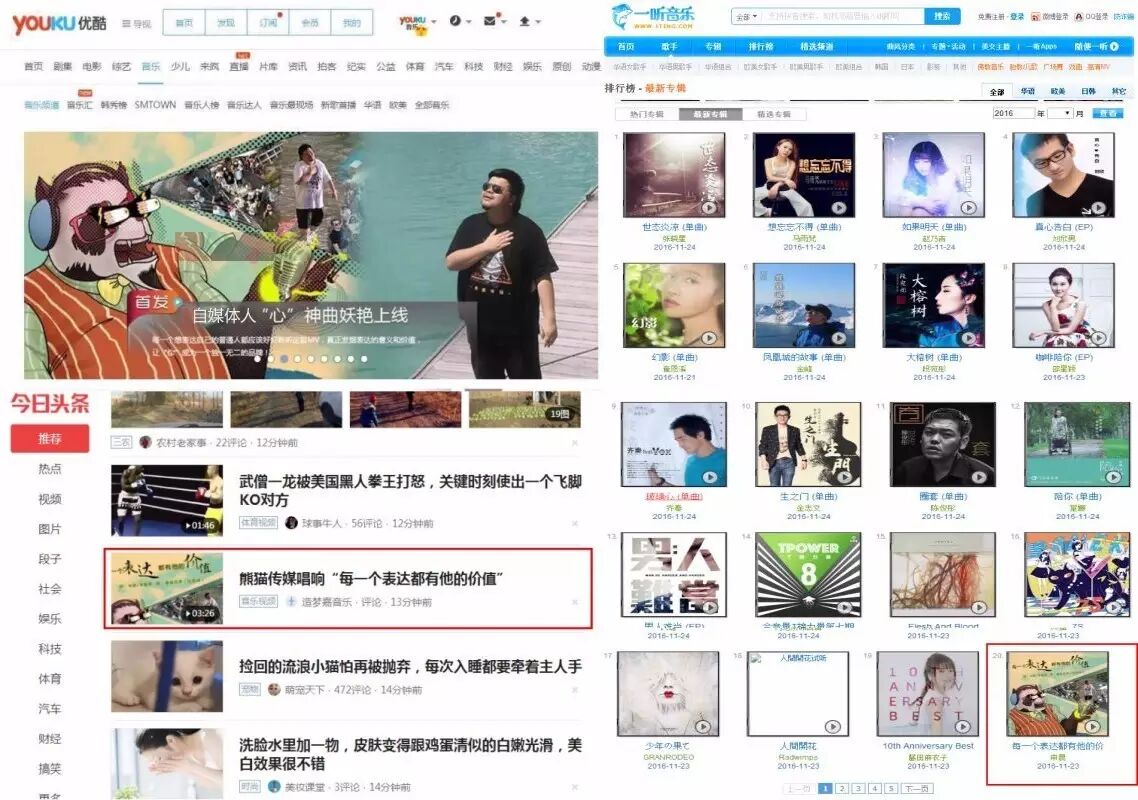
Task: Open the Youku messages envelope icon
Action: click(490, 21)
